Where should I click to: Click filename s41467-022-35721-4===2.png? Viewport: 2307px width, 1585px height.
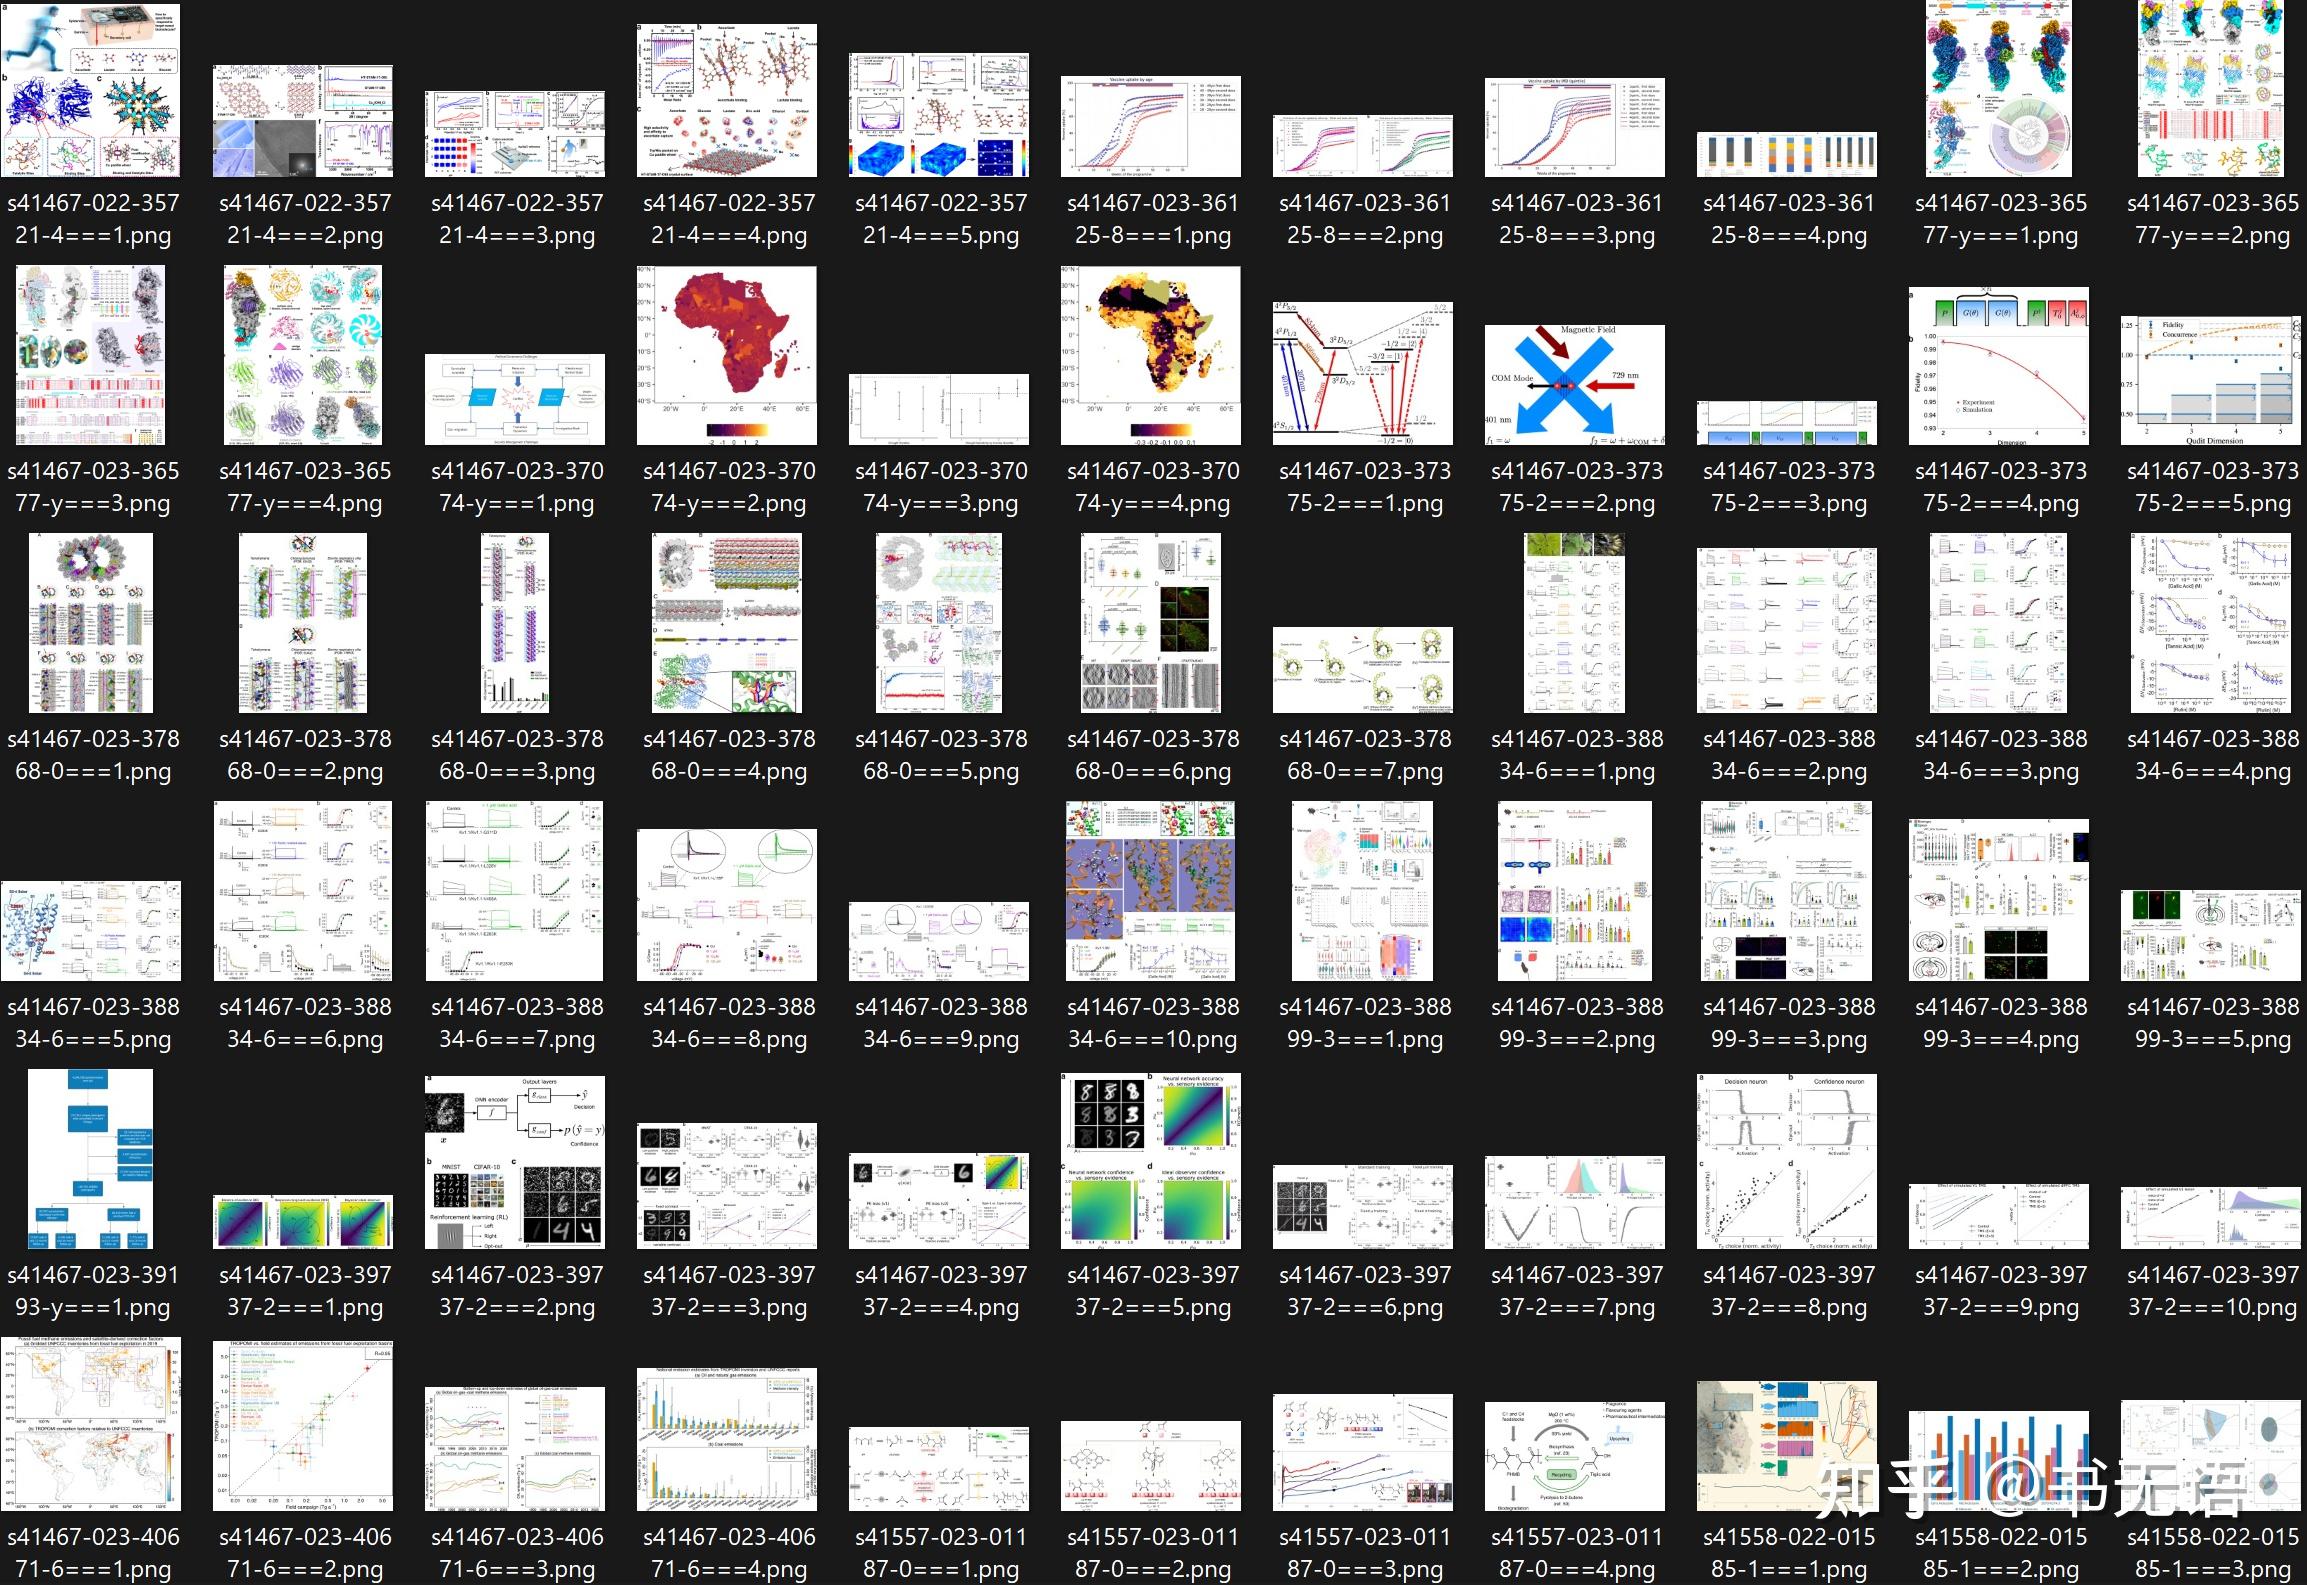click(305, 219)
